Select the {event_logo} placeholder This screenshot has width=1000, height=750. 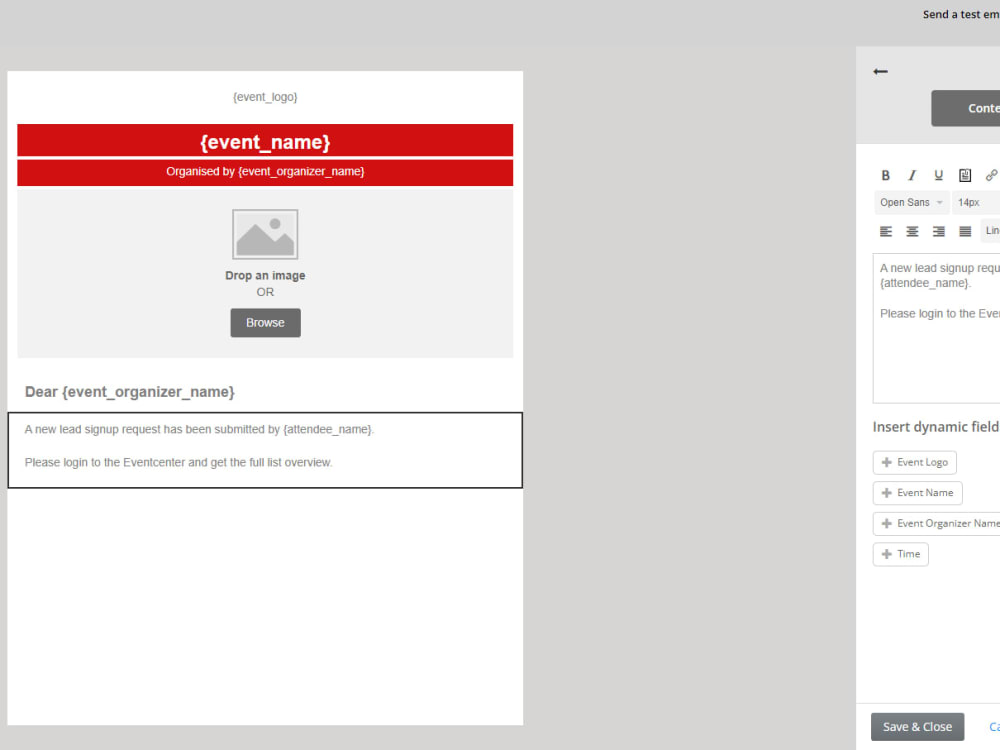(265, 97)
